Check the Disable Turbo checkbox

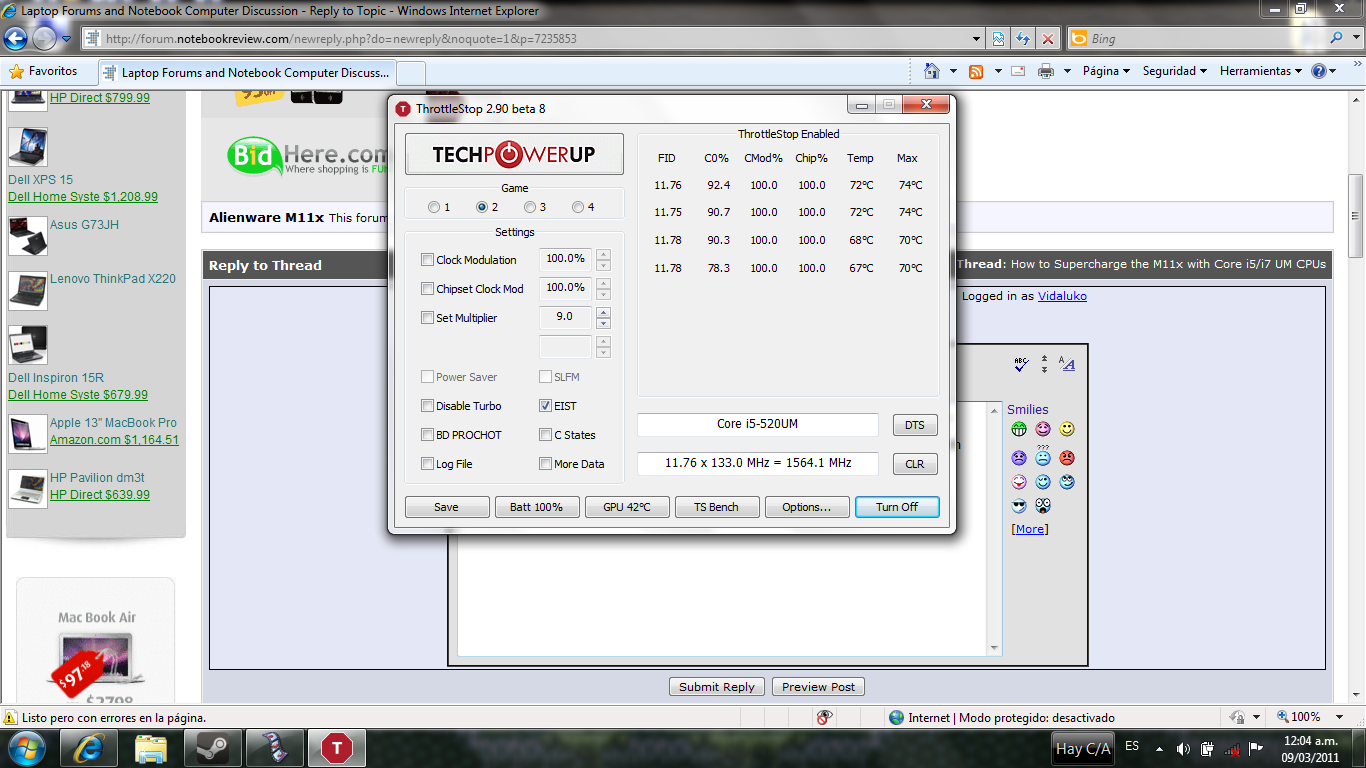[428, 406]
